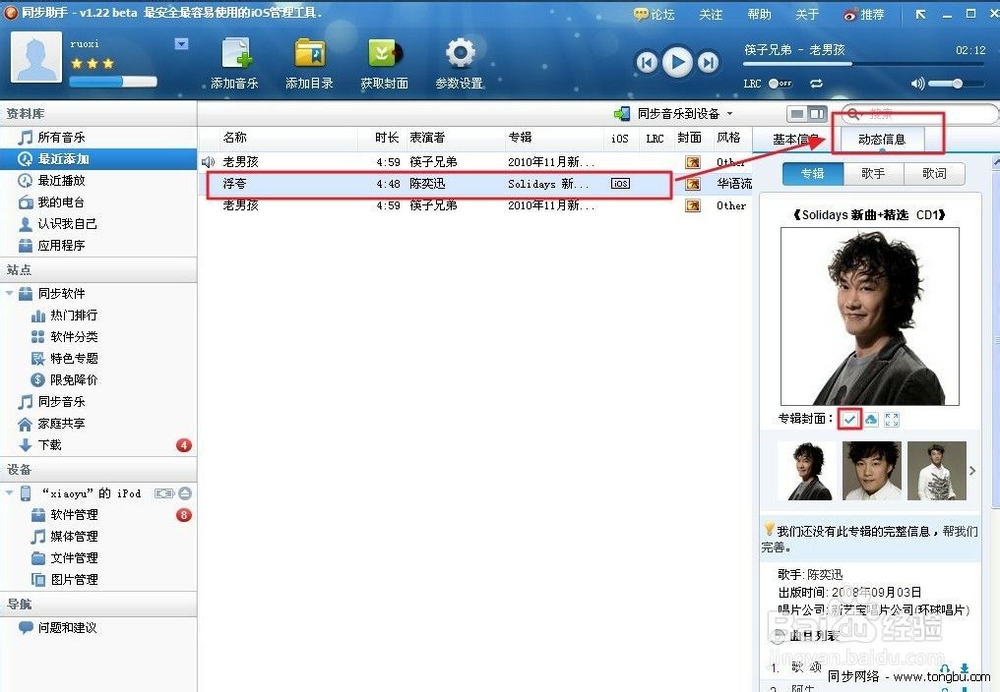1000x692 pixels.
Task: Collapse the xiaoyu iPod device tree
Action: [9, 493]
